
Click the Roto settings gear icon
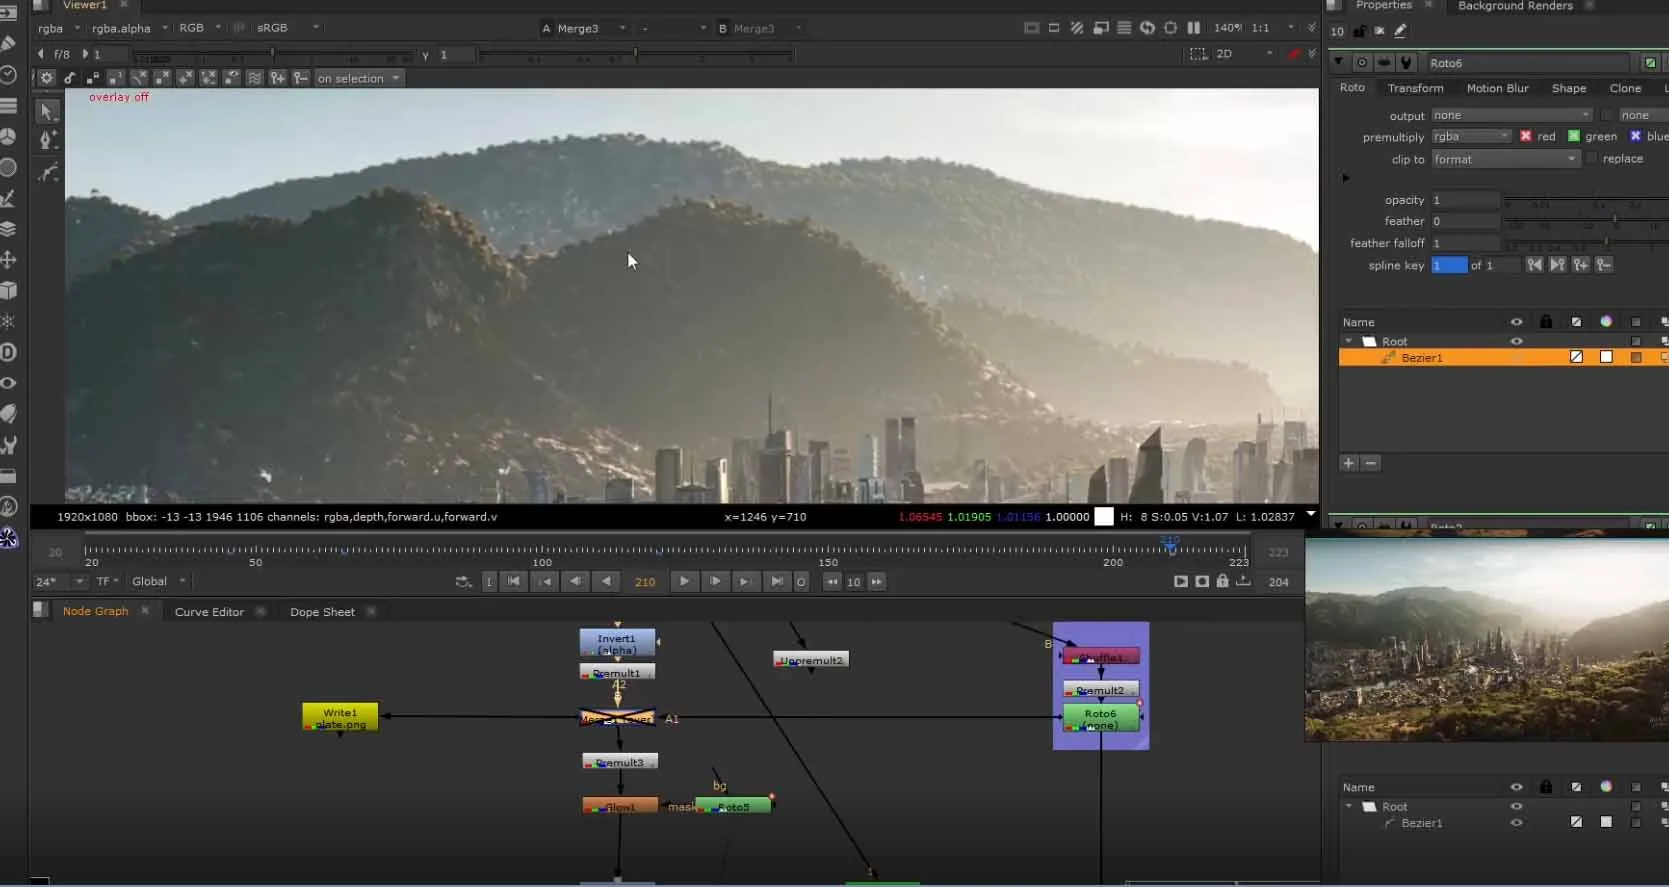(x=47, y=78)
